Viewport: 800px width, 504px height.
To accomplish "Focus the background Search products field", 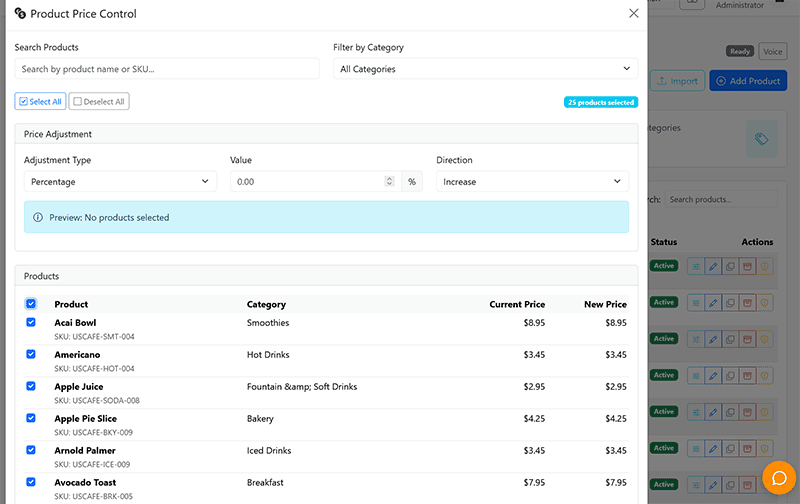I will (x=721, y=199).
